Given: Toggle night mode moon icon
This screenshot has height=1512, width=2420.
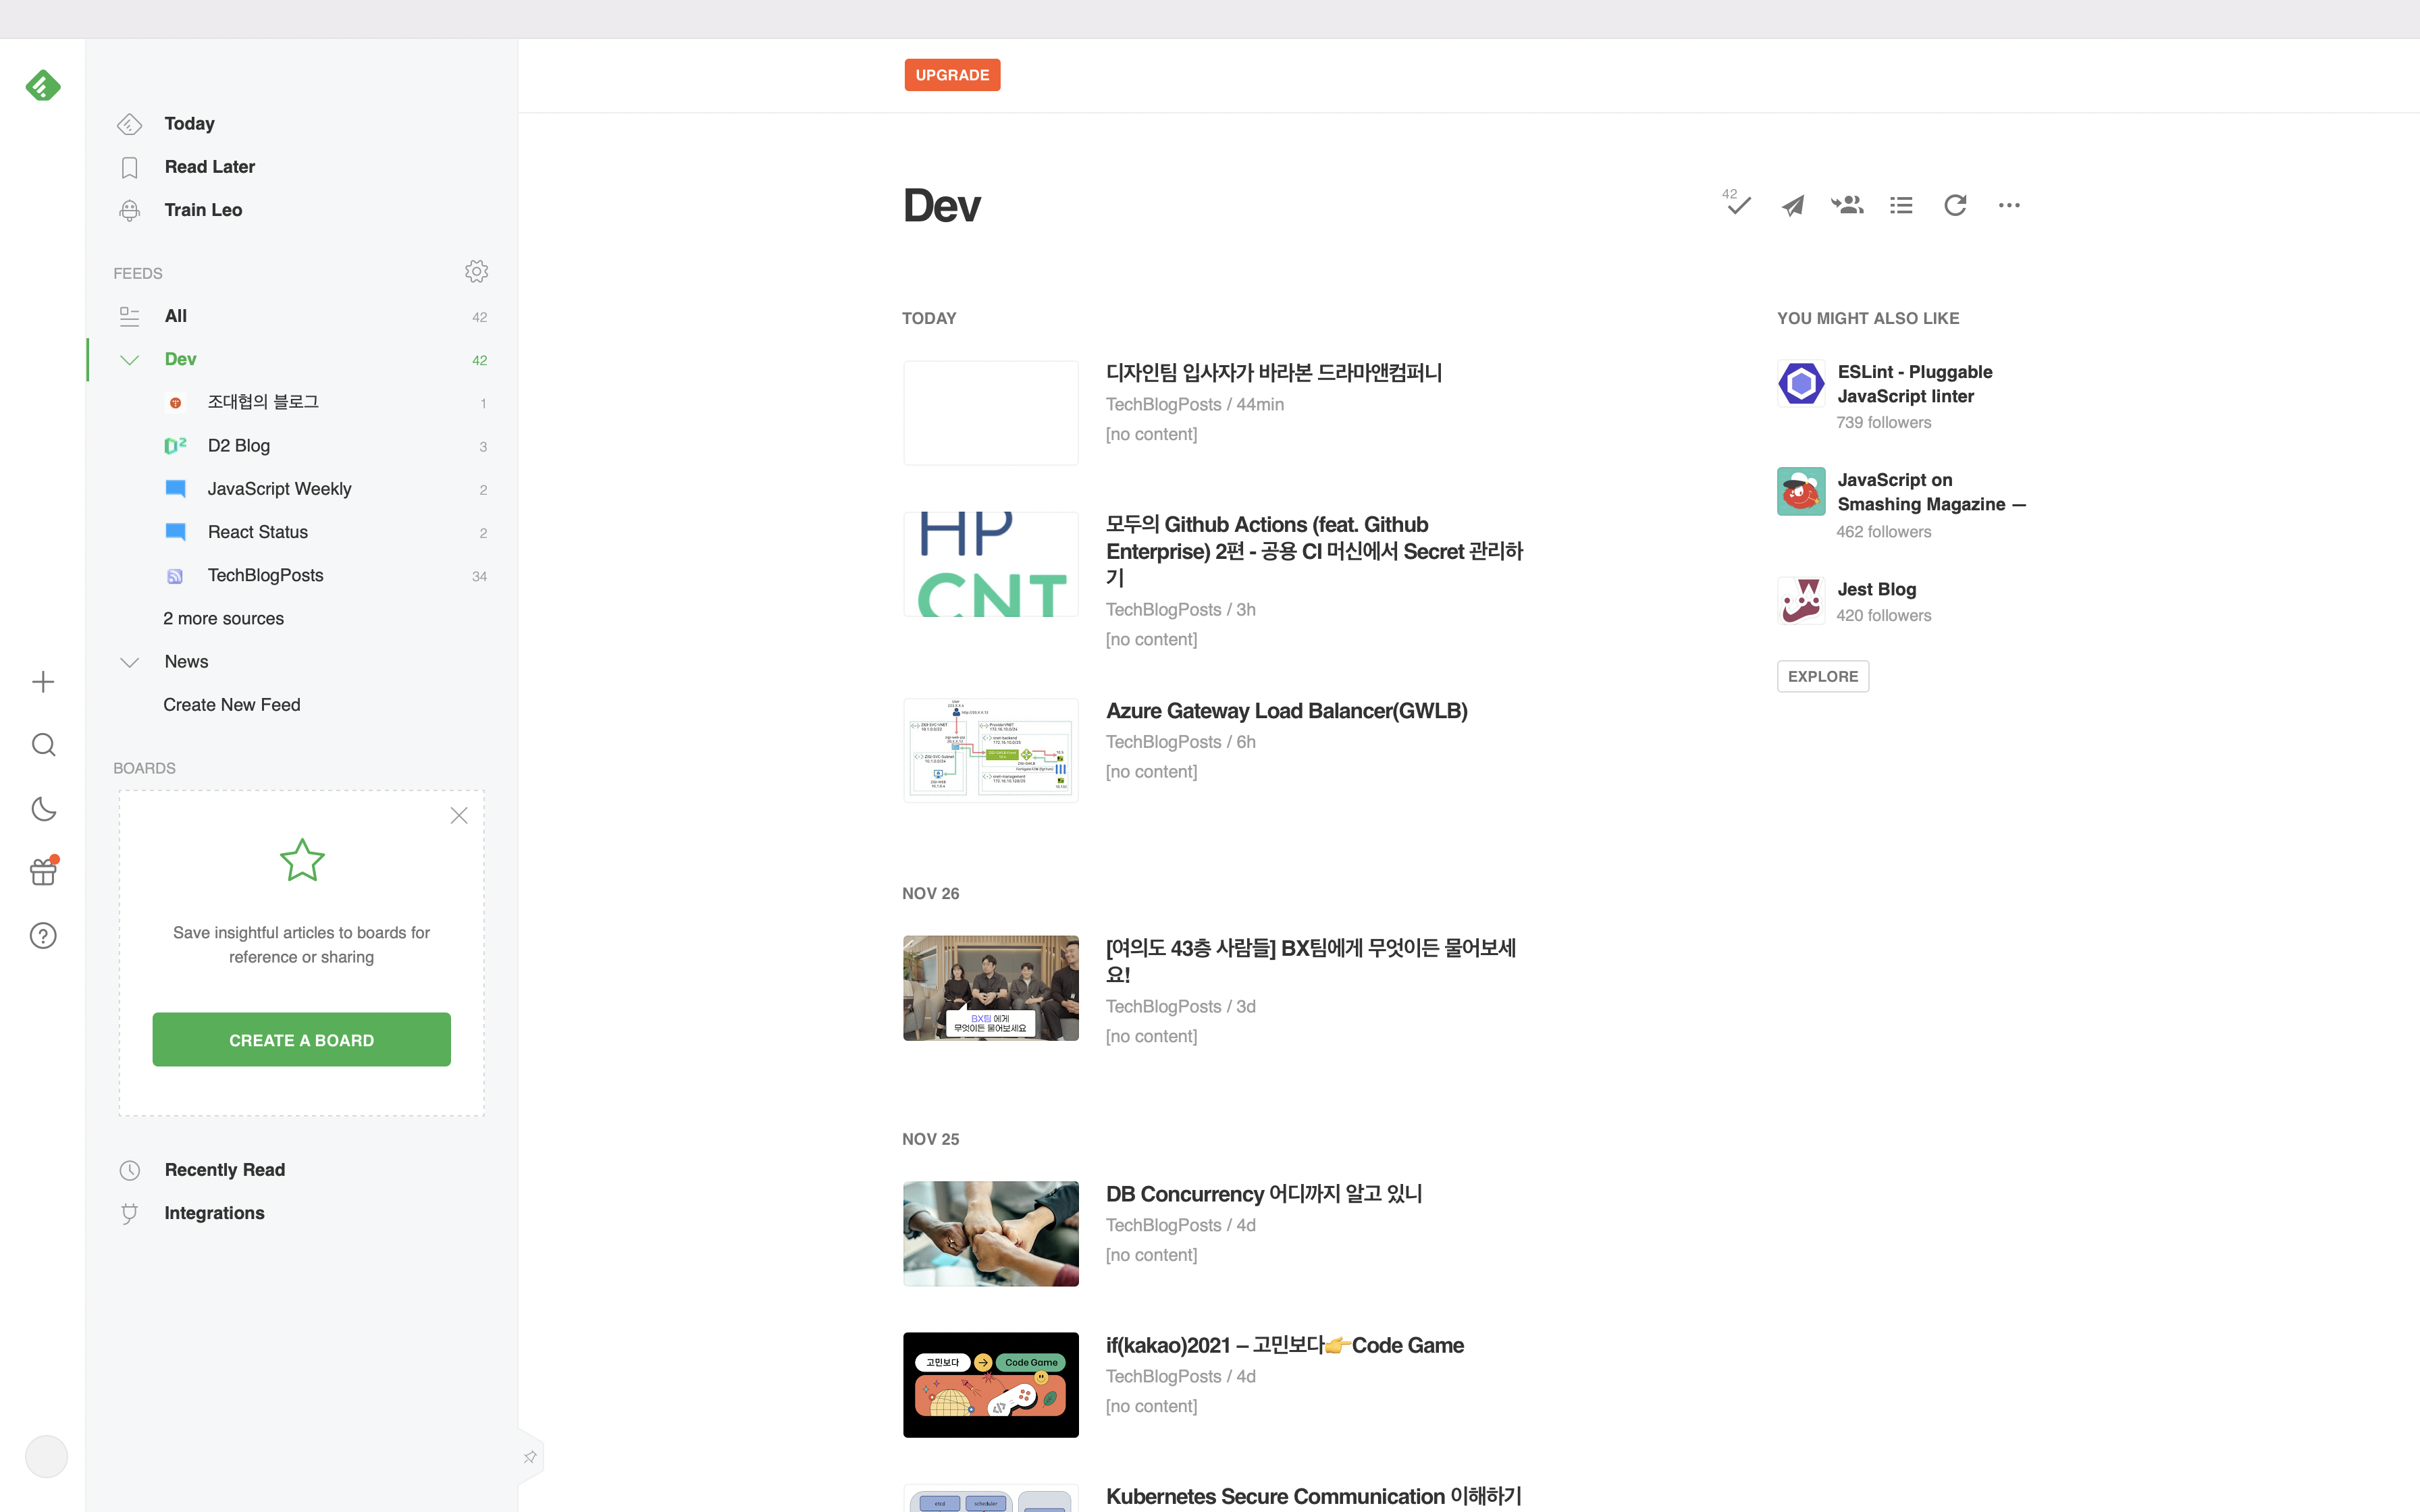Looking at the screenshot, I should pyautogui.click(x=43, y=809).
